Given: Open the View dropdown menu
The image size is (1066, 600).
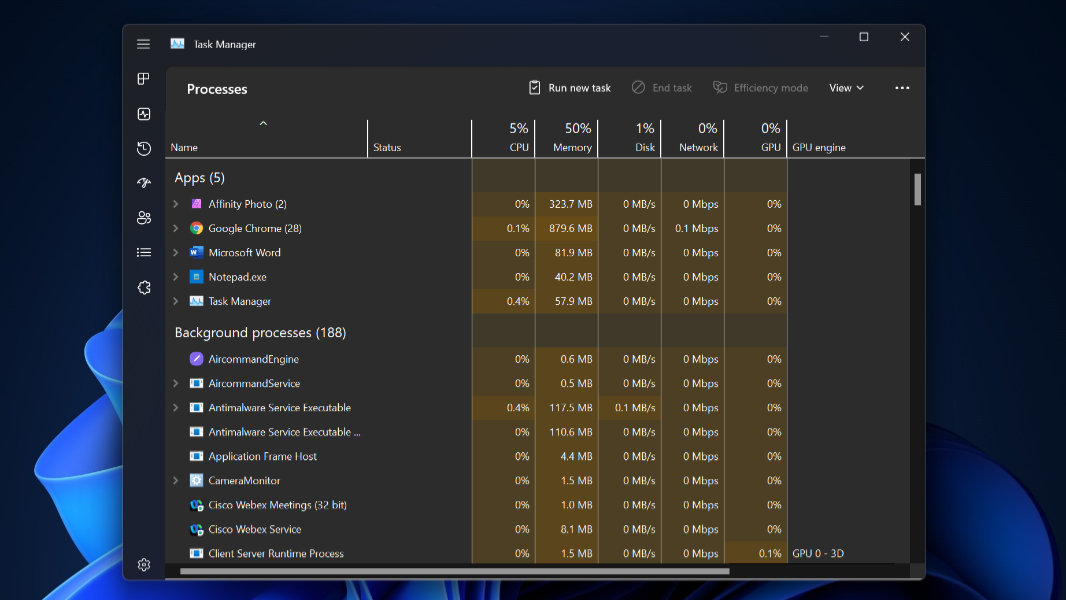Looking at the screenshot, I should coord(846,88).
